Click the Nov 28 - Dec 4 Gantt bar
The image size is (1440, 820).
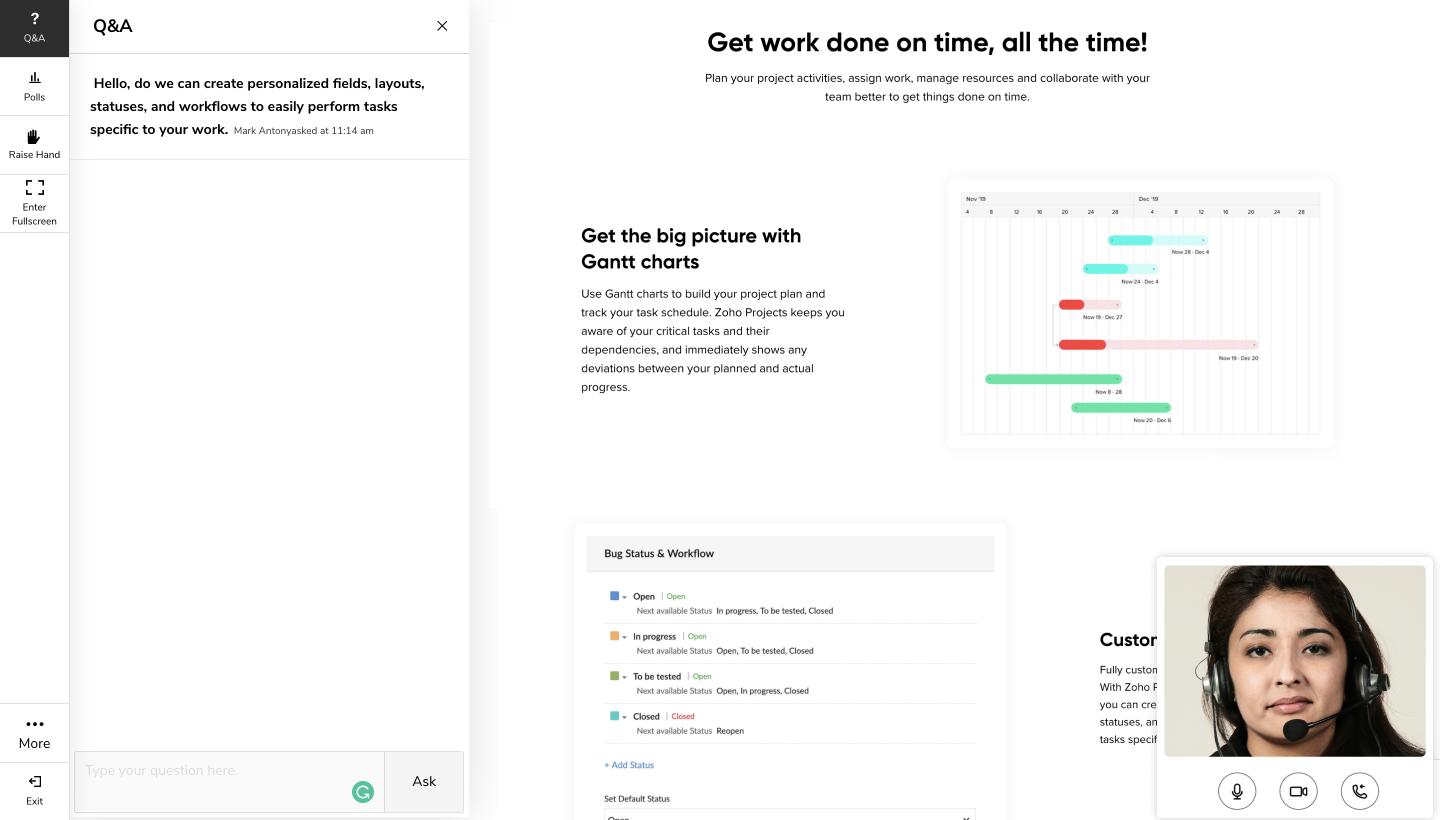1157,240
